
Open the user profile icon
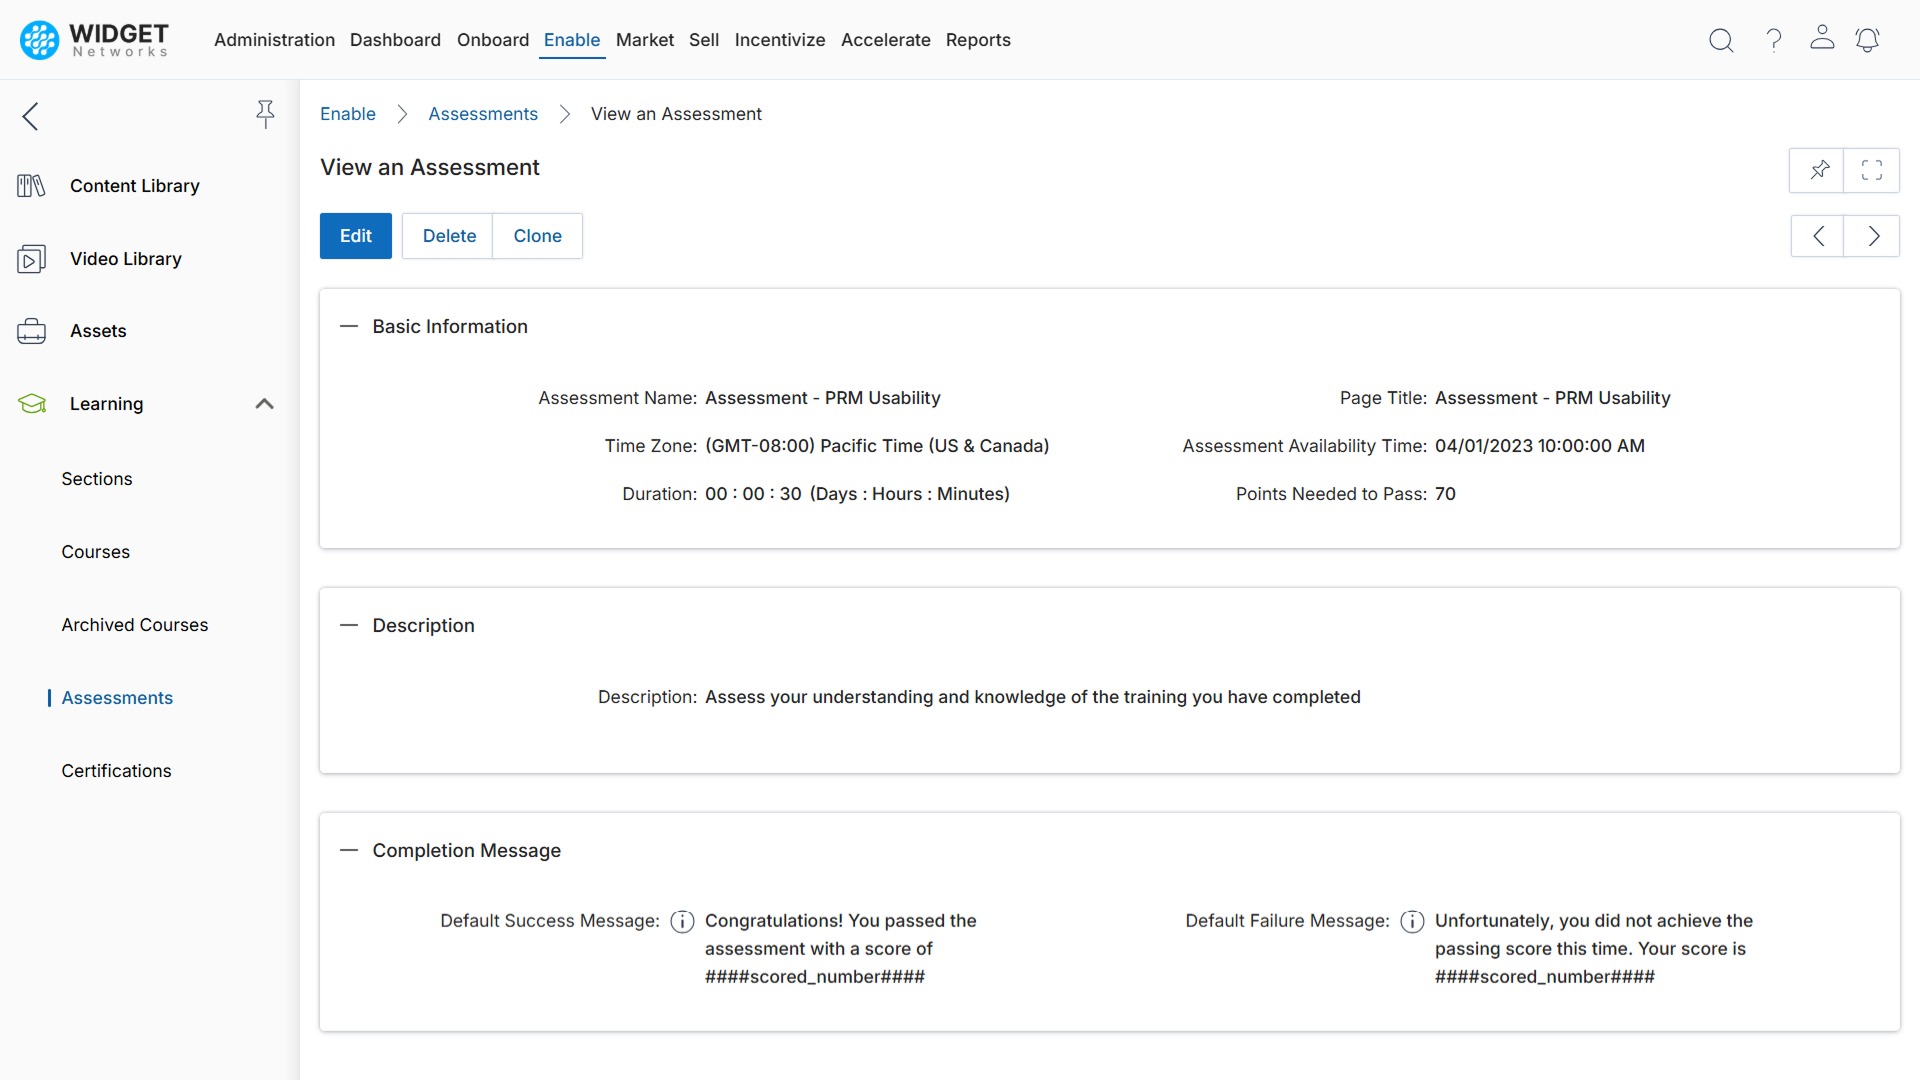tap(1822, 40)
